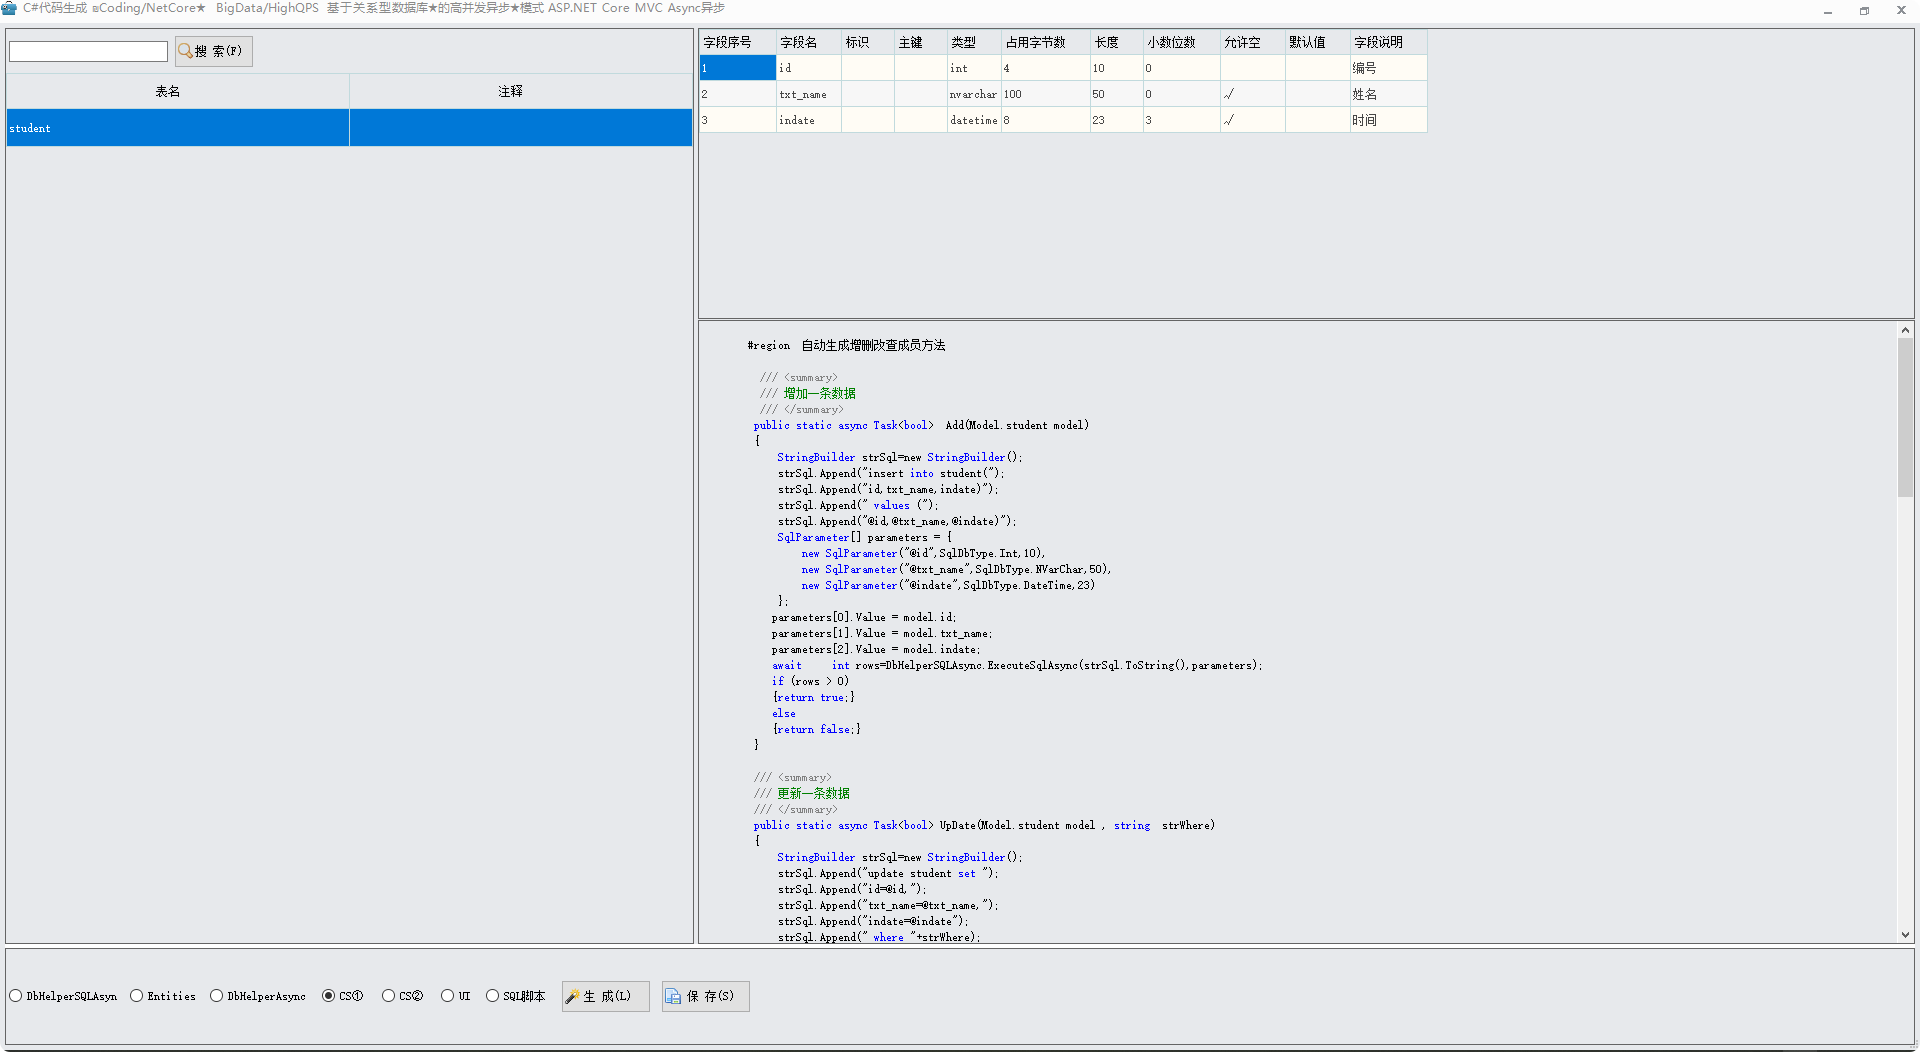Click the save (保存) disk icon
The height and width of the screenshot is (1052, 1920).
(673, 997)
